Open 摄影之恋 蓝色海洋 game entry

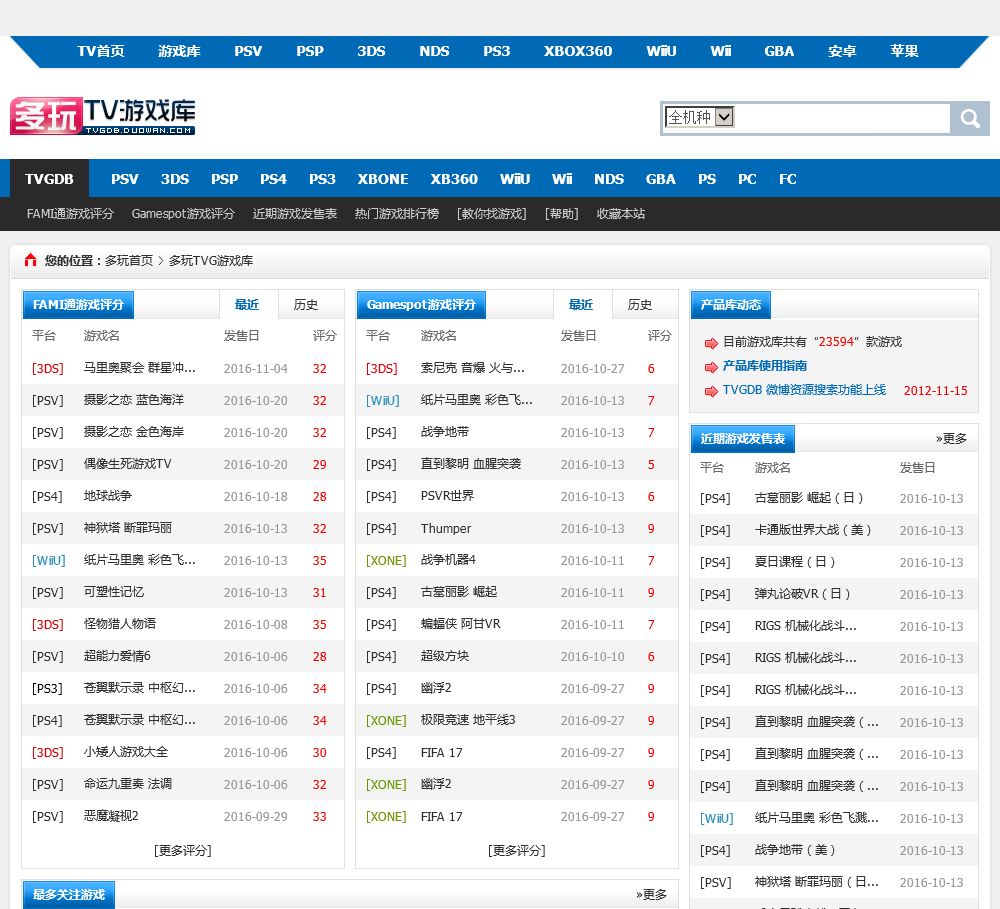pyautogui.click(x=134, y=400)
